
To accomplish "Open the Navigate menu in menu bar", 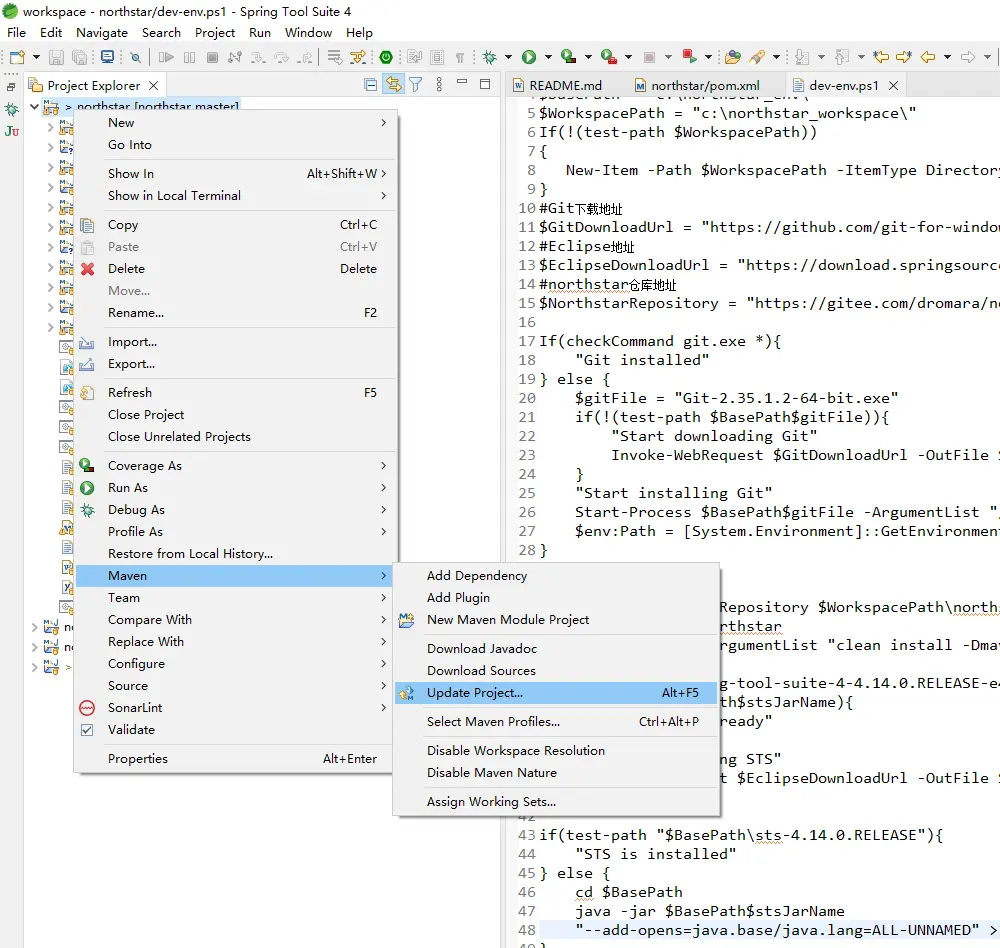I will click(102, 32).
